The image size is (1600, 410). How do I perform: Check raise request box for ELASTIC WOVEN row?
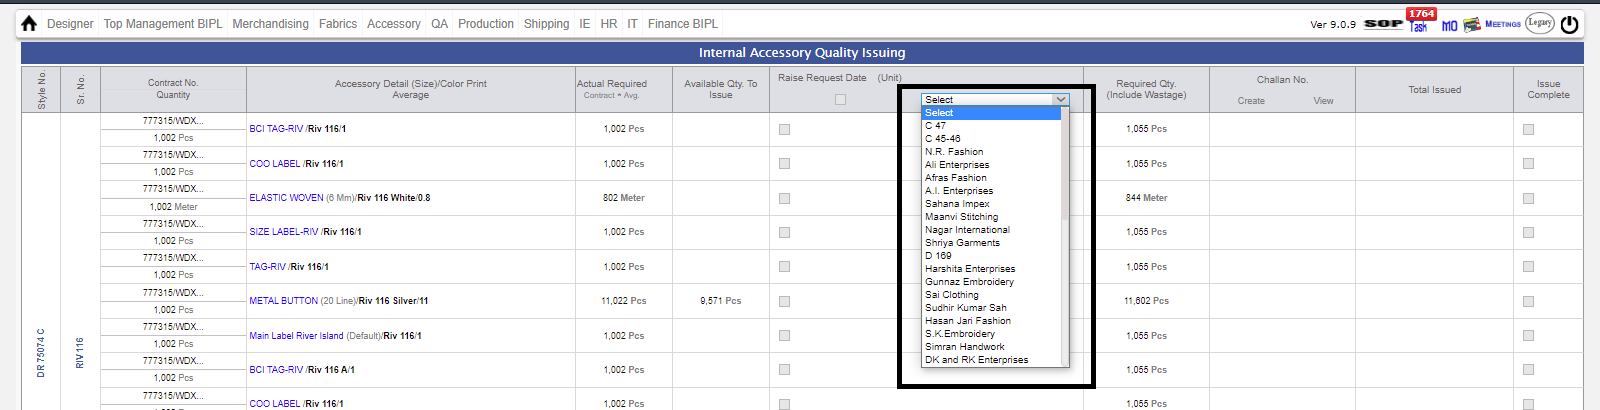[x=784, y=198]
